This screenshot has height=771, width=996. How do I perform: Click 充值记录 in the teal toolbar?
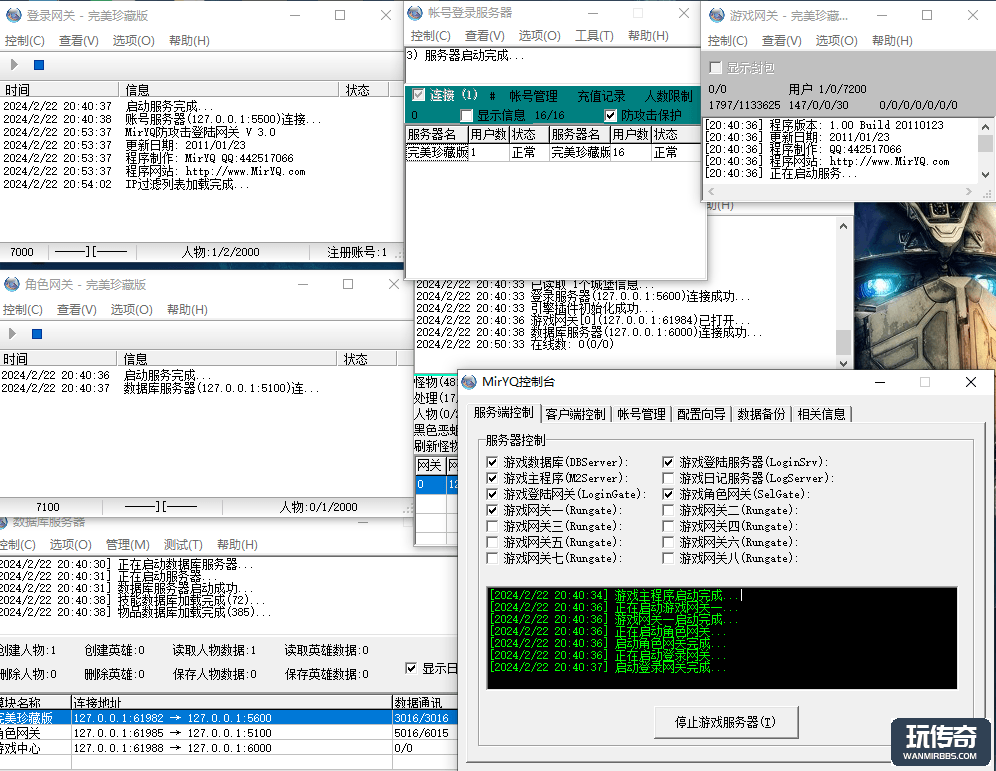(601, 96)
